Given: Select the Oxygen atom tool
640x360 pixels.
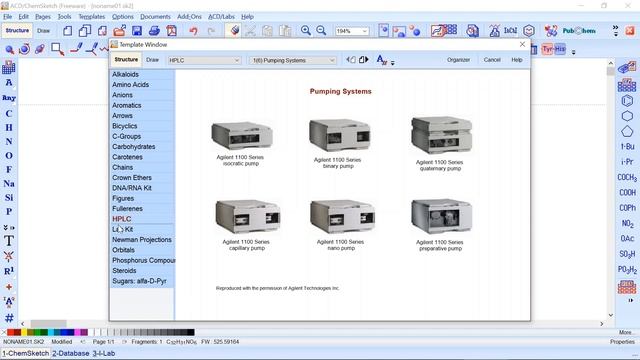Looking at the screenshot, I should click(9, 156).
